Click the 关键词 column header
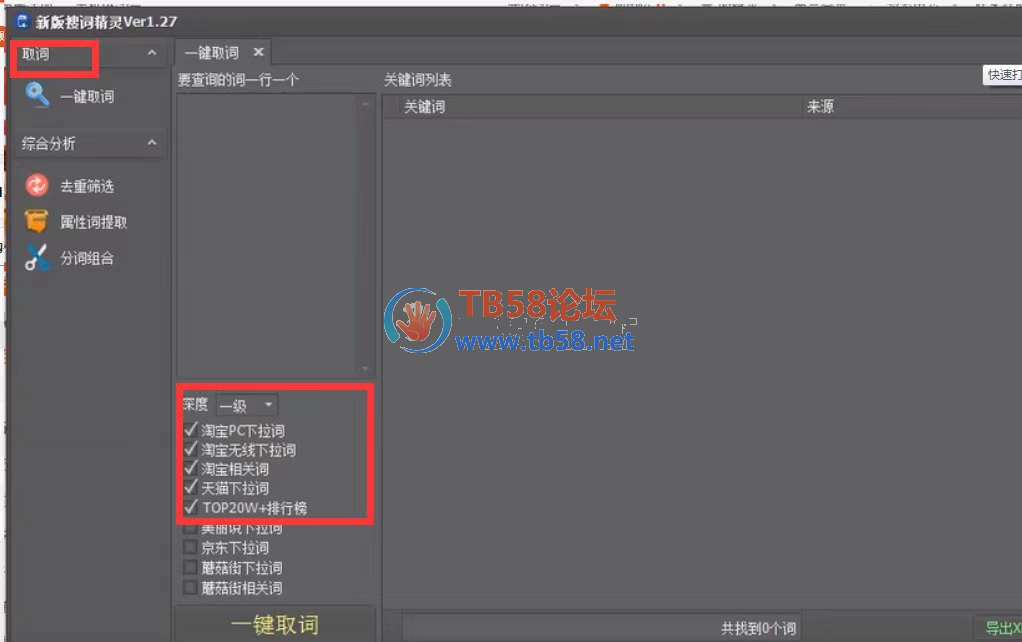The width and height of the screenshot is (1022, 642). click(x=424, y=107)
